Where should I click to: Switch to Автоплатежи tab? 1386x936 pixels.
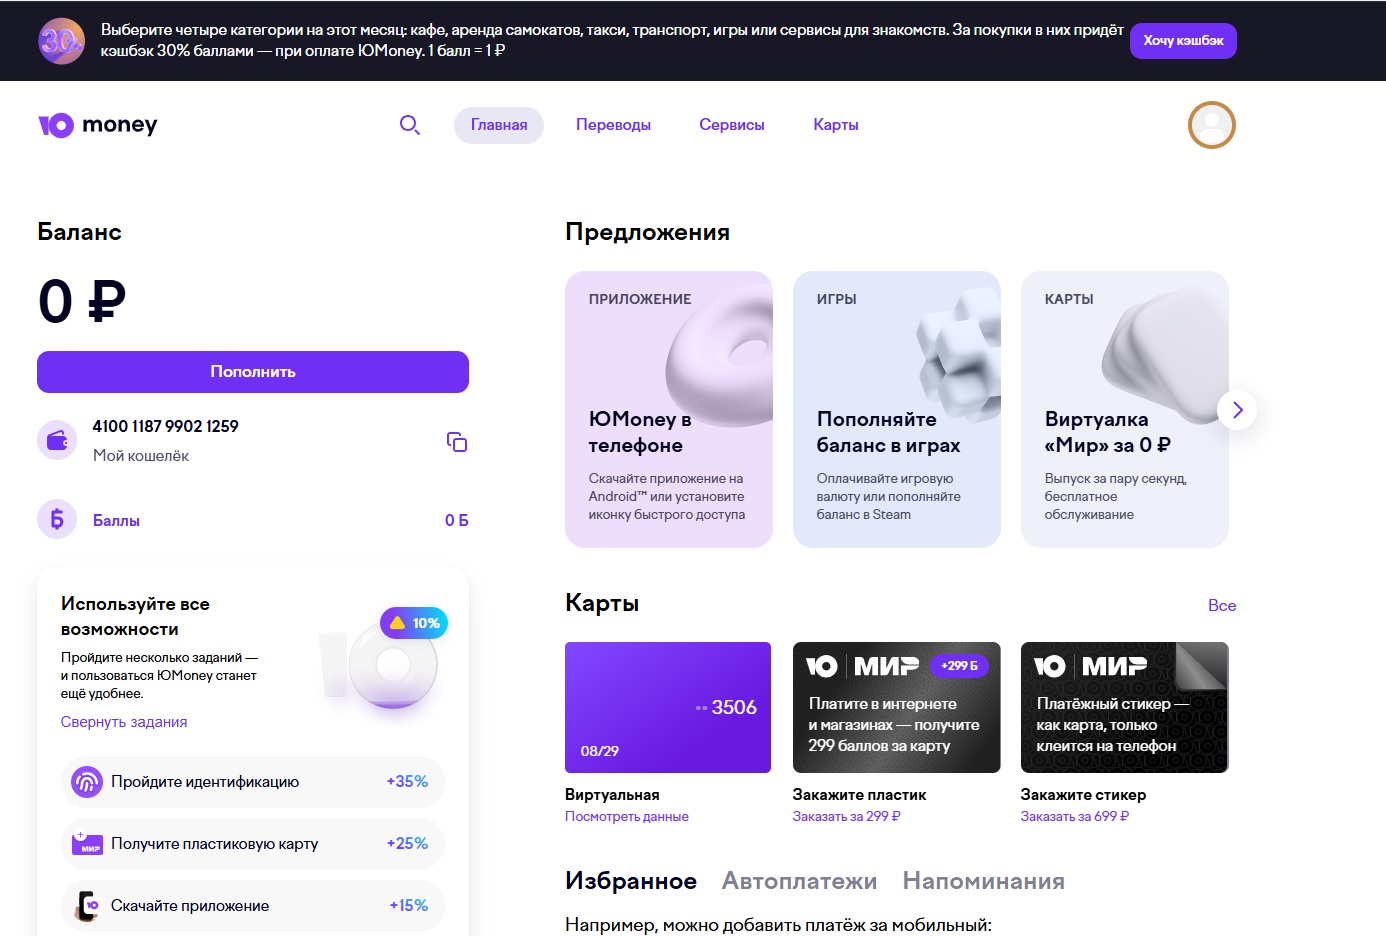[799, 881]
